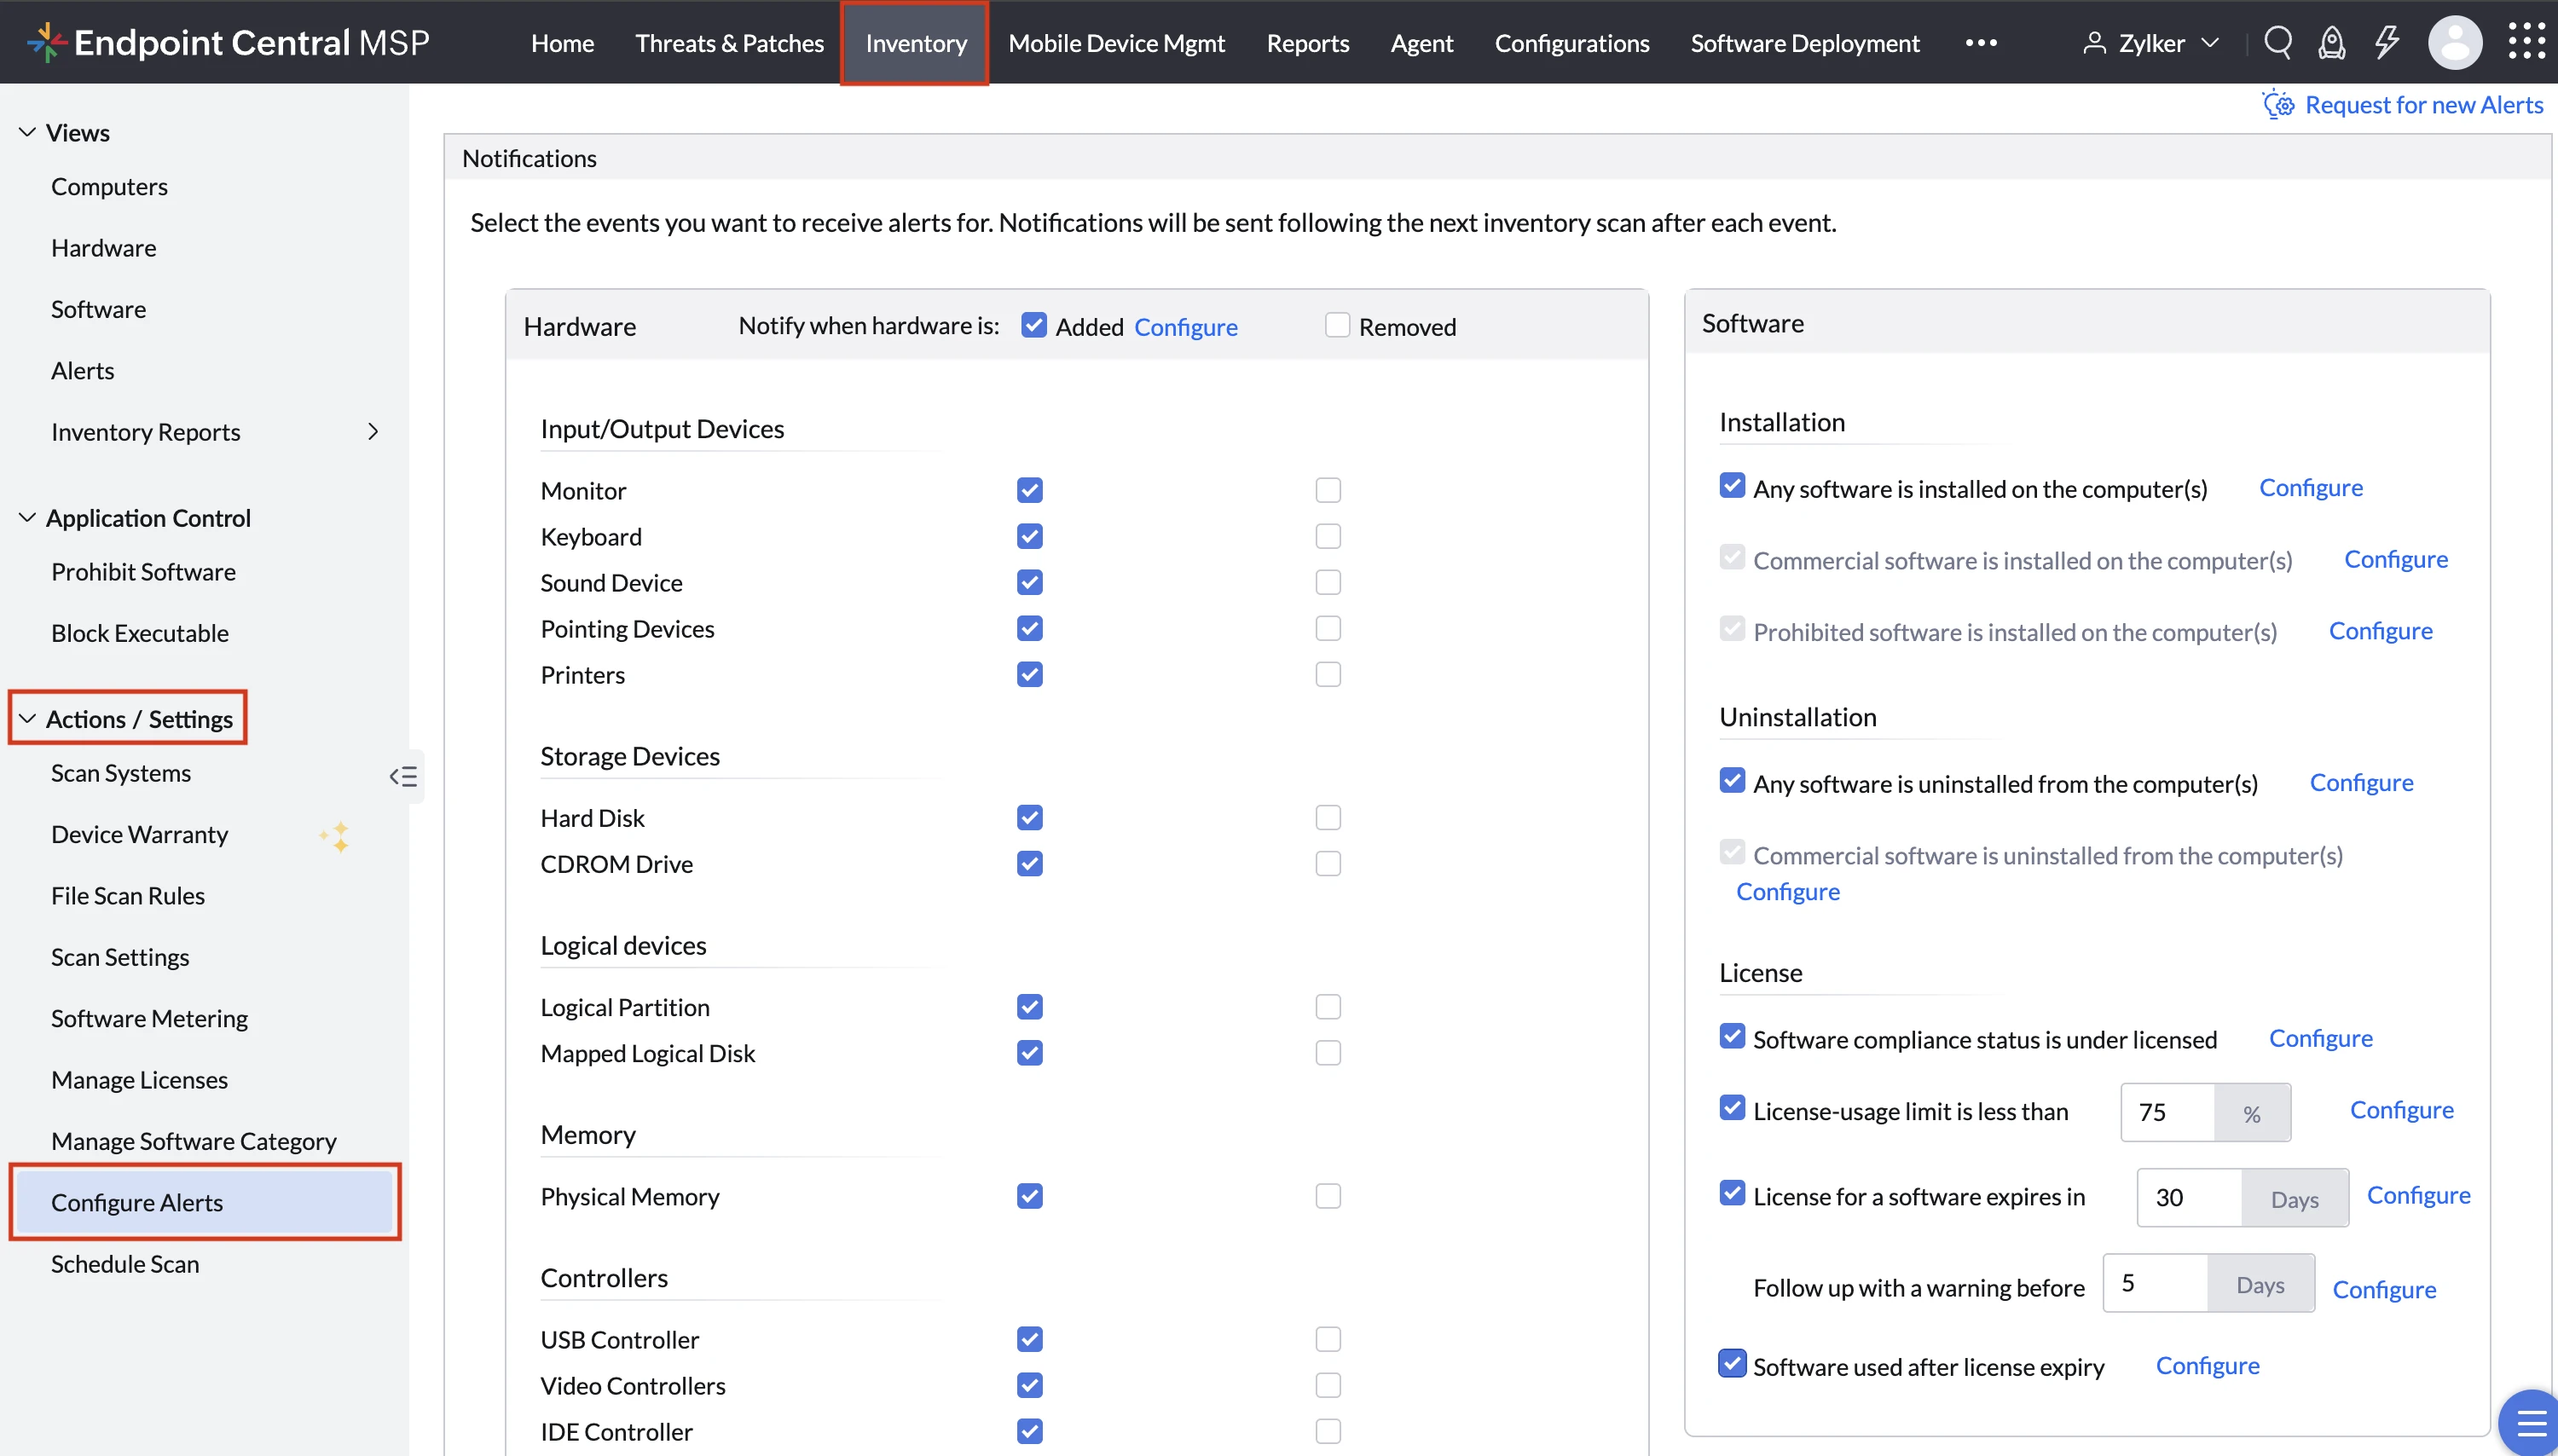Expand the Inventory Reports submenu arrow
Screen dimensions: 2558x1456
point(373,432)
